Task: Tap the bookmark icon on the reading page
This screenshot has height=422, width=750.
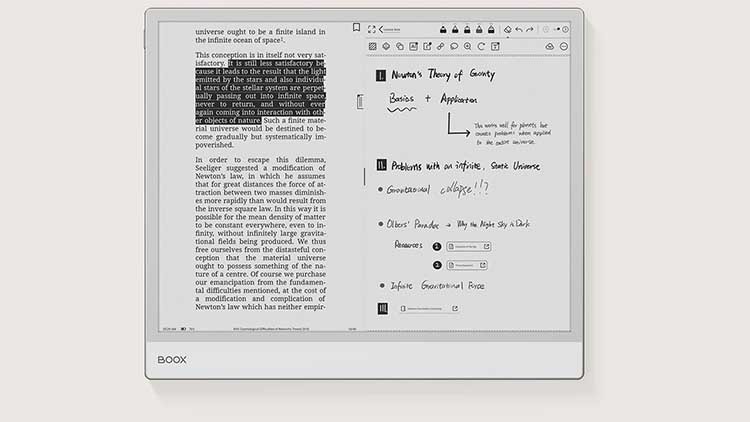Action: (x=357, y=28)
